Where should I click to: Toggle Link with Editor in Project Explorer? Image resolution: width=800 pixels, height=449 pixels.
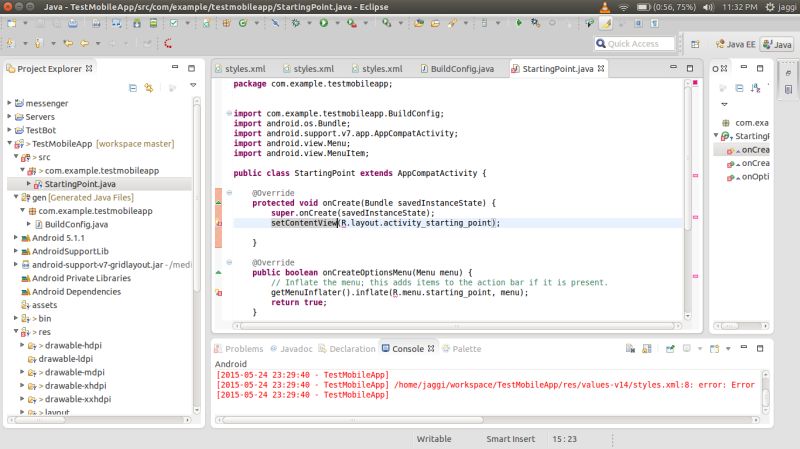(148, 88)
